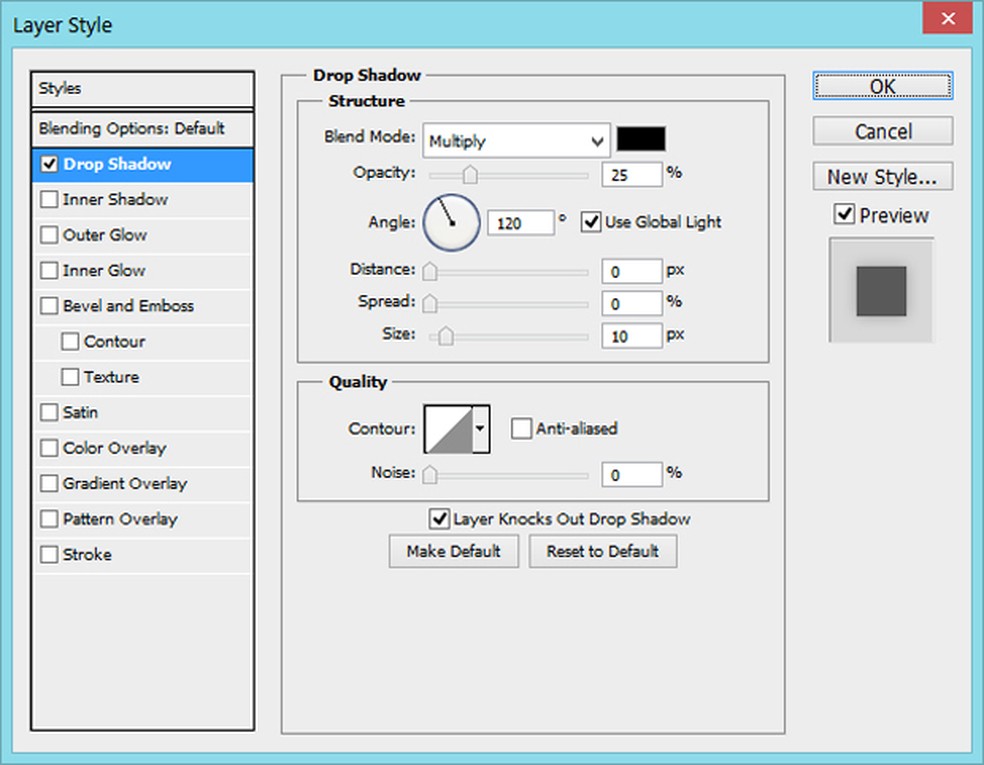Select Bevel and Emboss in list
Screen dimensions: 984x765
coord(128,306)
